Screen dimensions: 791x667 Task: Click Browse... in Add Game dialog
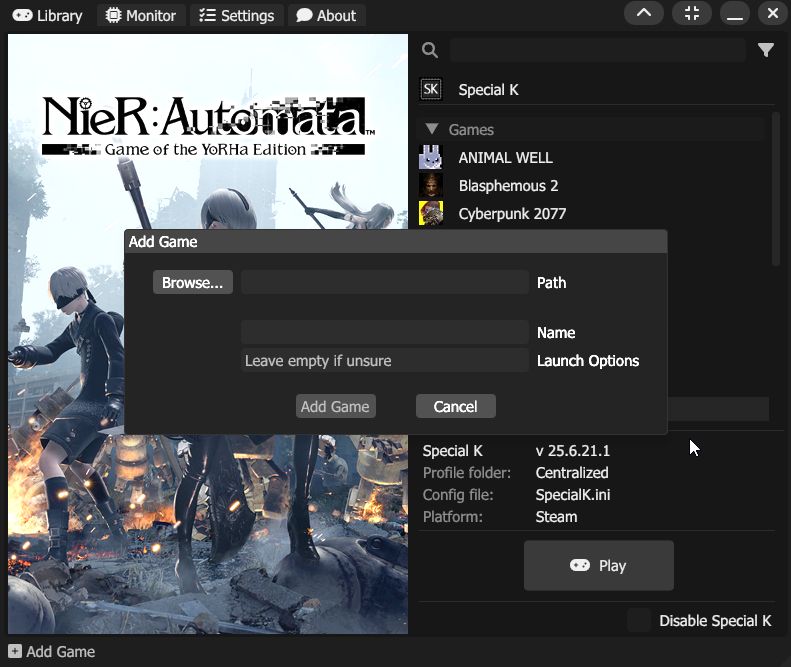[x=193, y=283]
